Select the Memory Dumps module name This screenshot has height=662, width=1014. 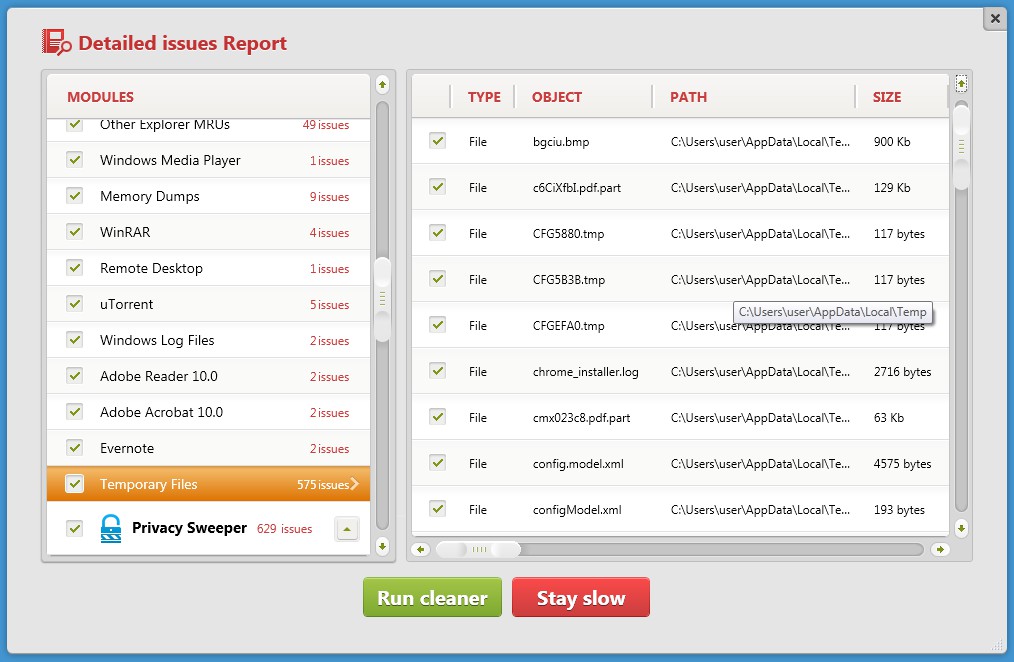[149, 196]
